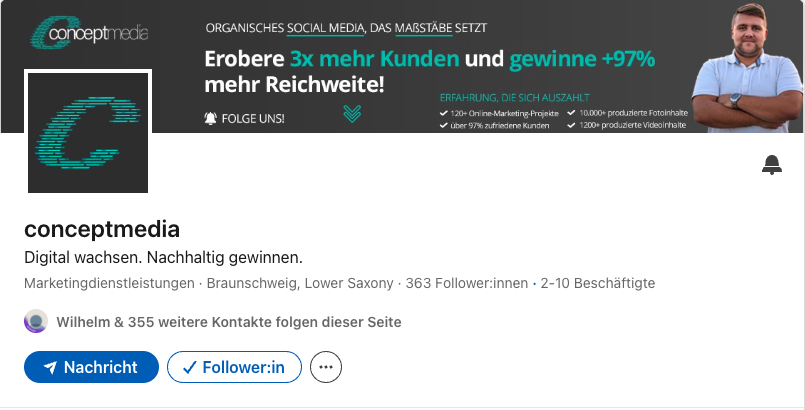Click the checkmark icon on Follower:in

point(189,368)
